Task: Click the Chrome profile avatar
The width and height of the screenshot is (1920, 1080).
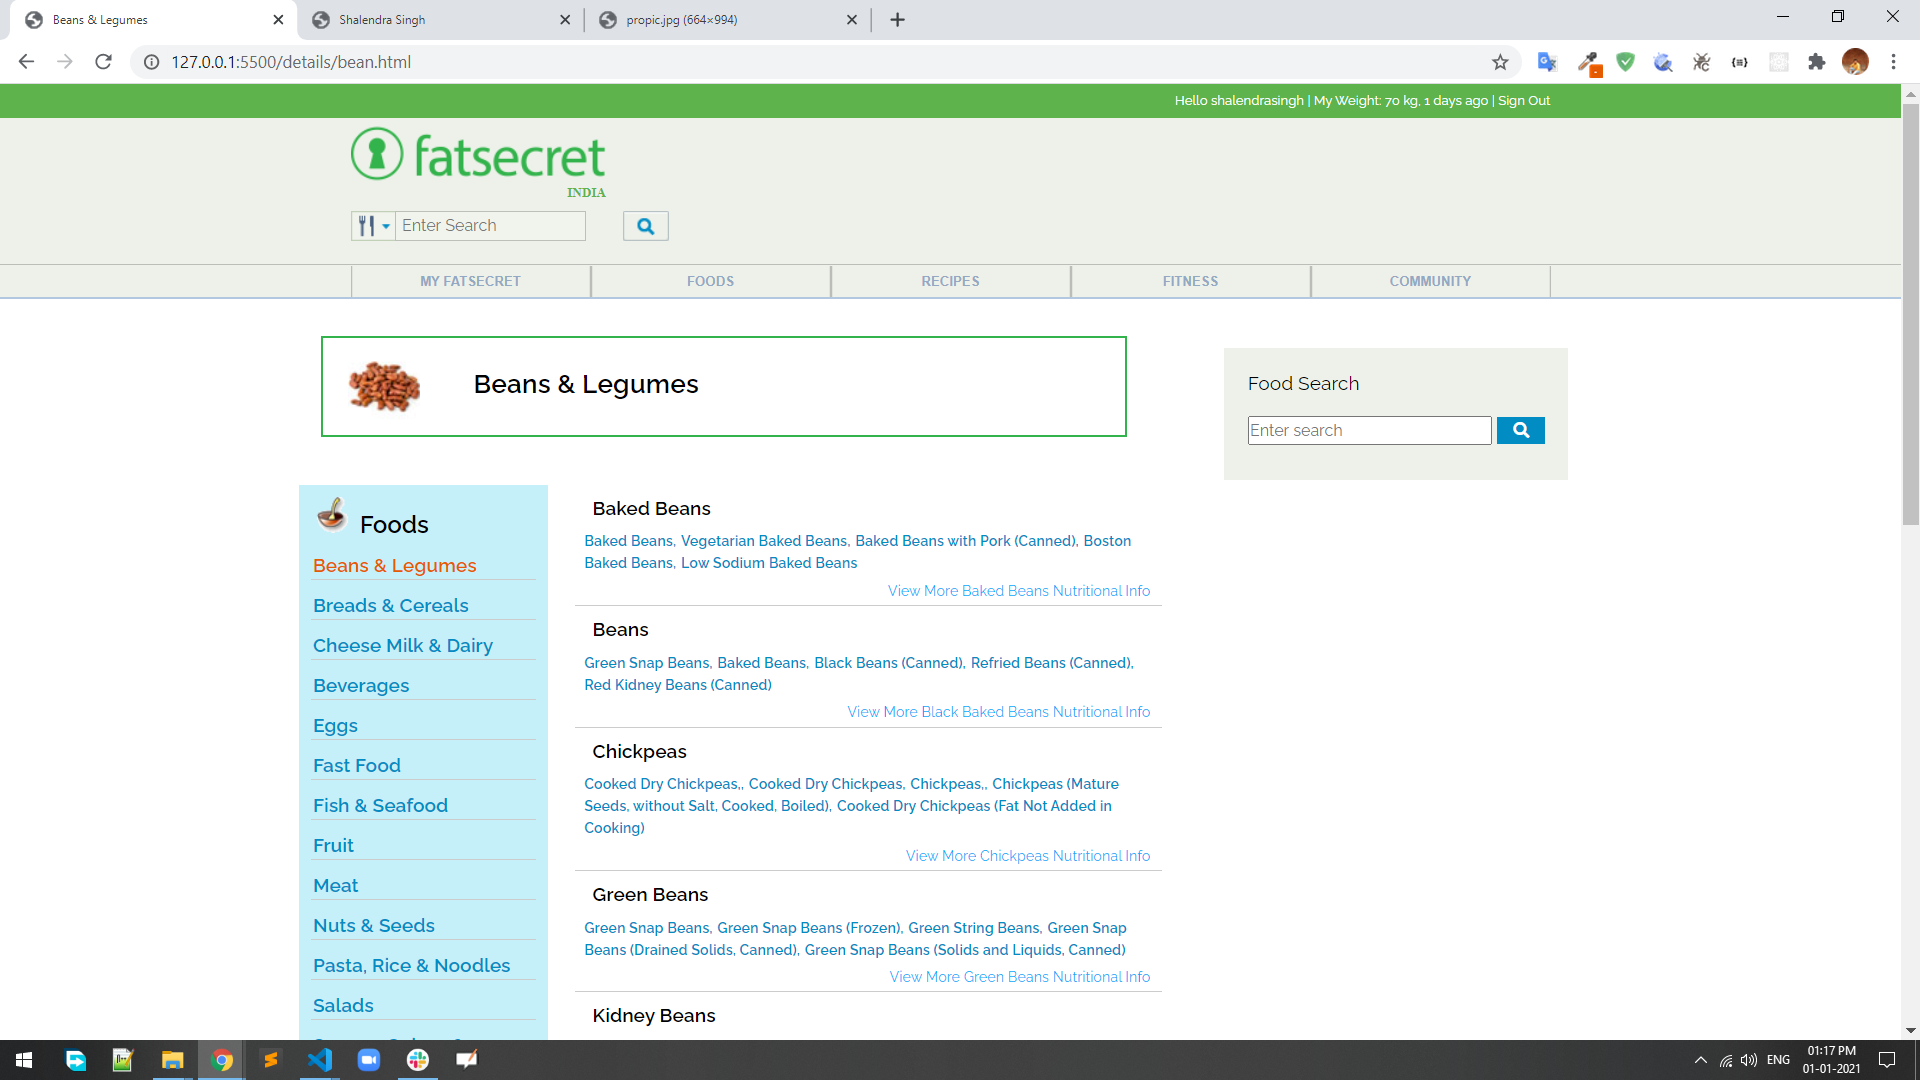Action: tap(1855, 62)
